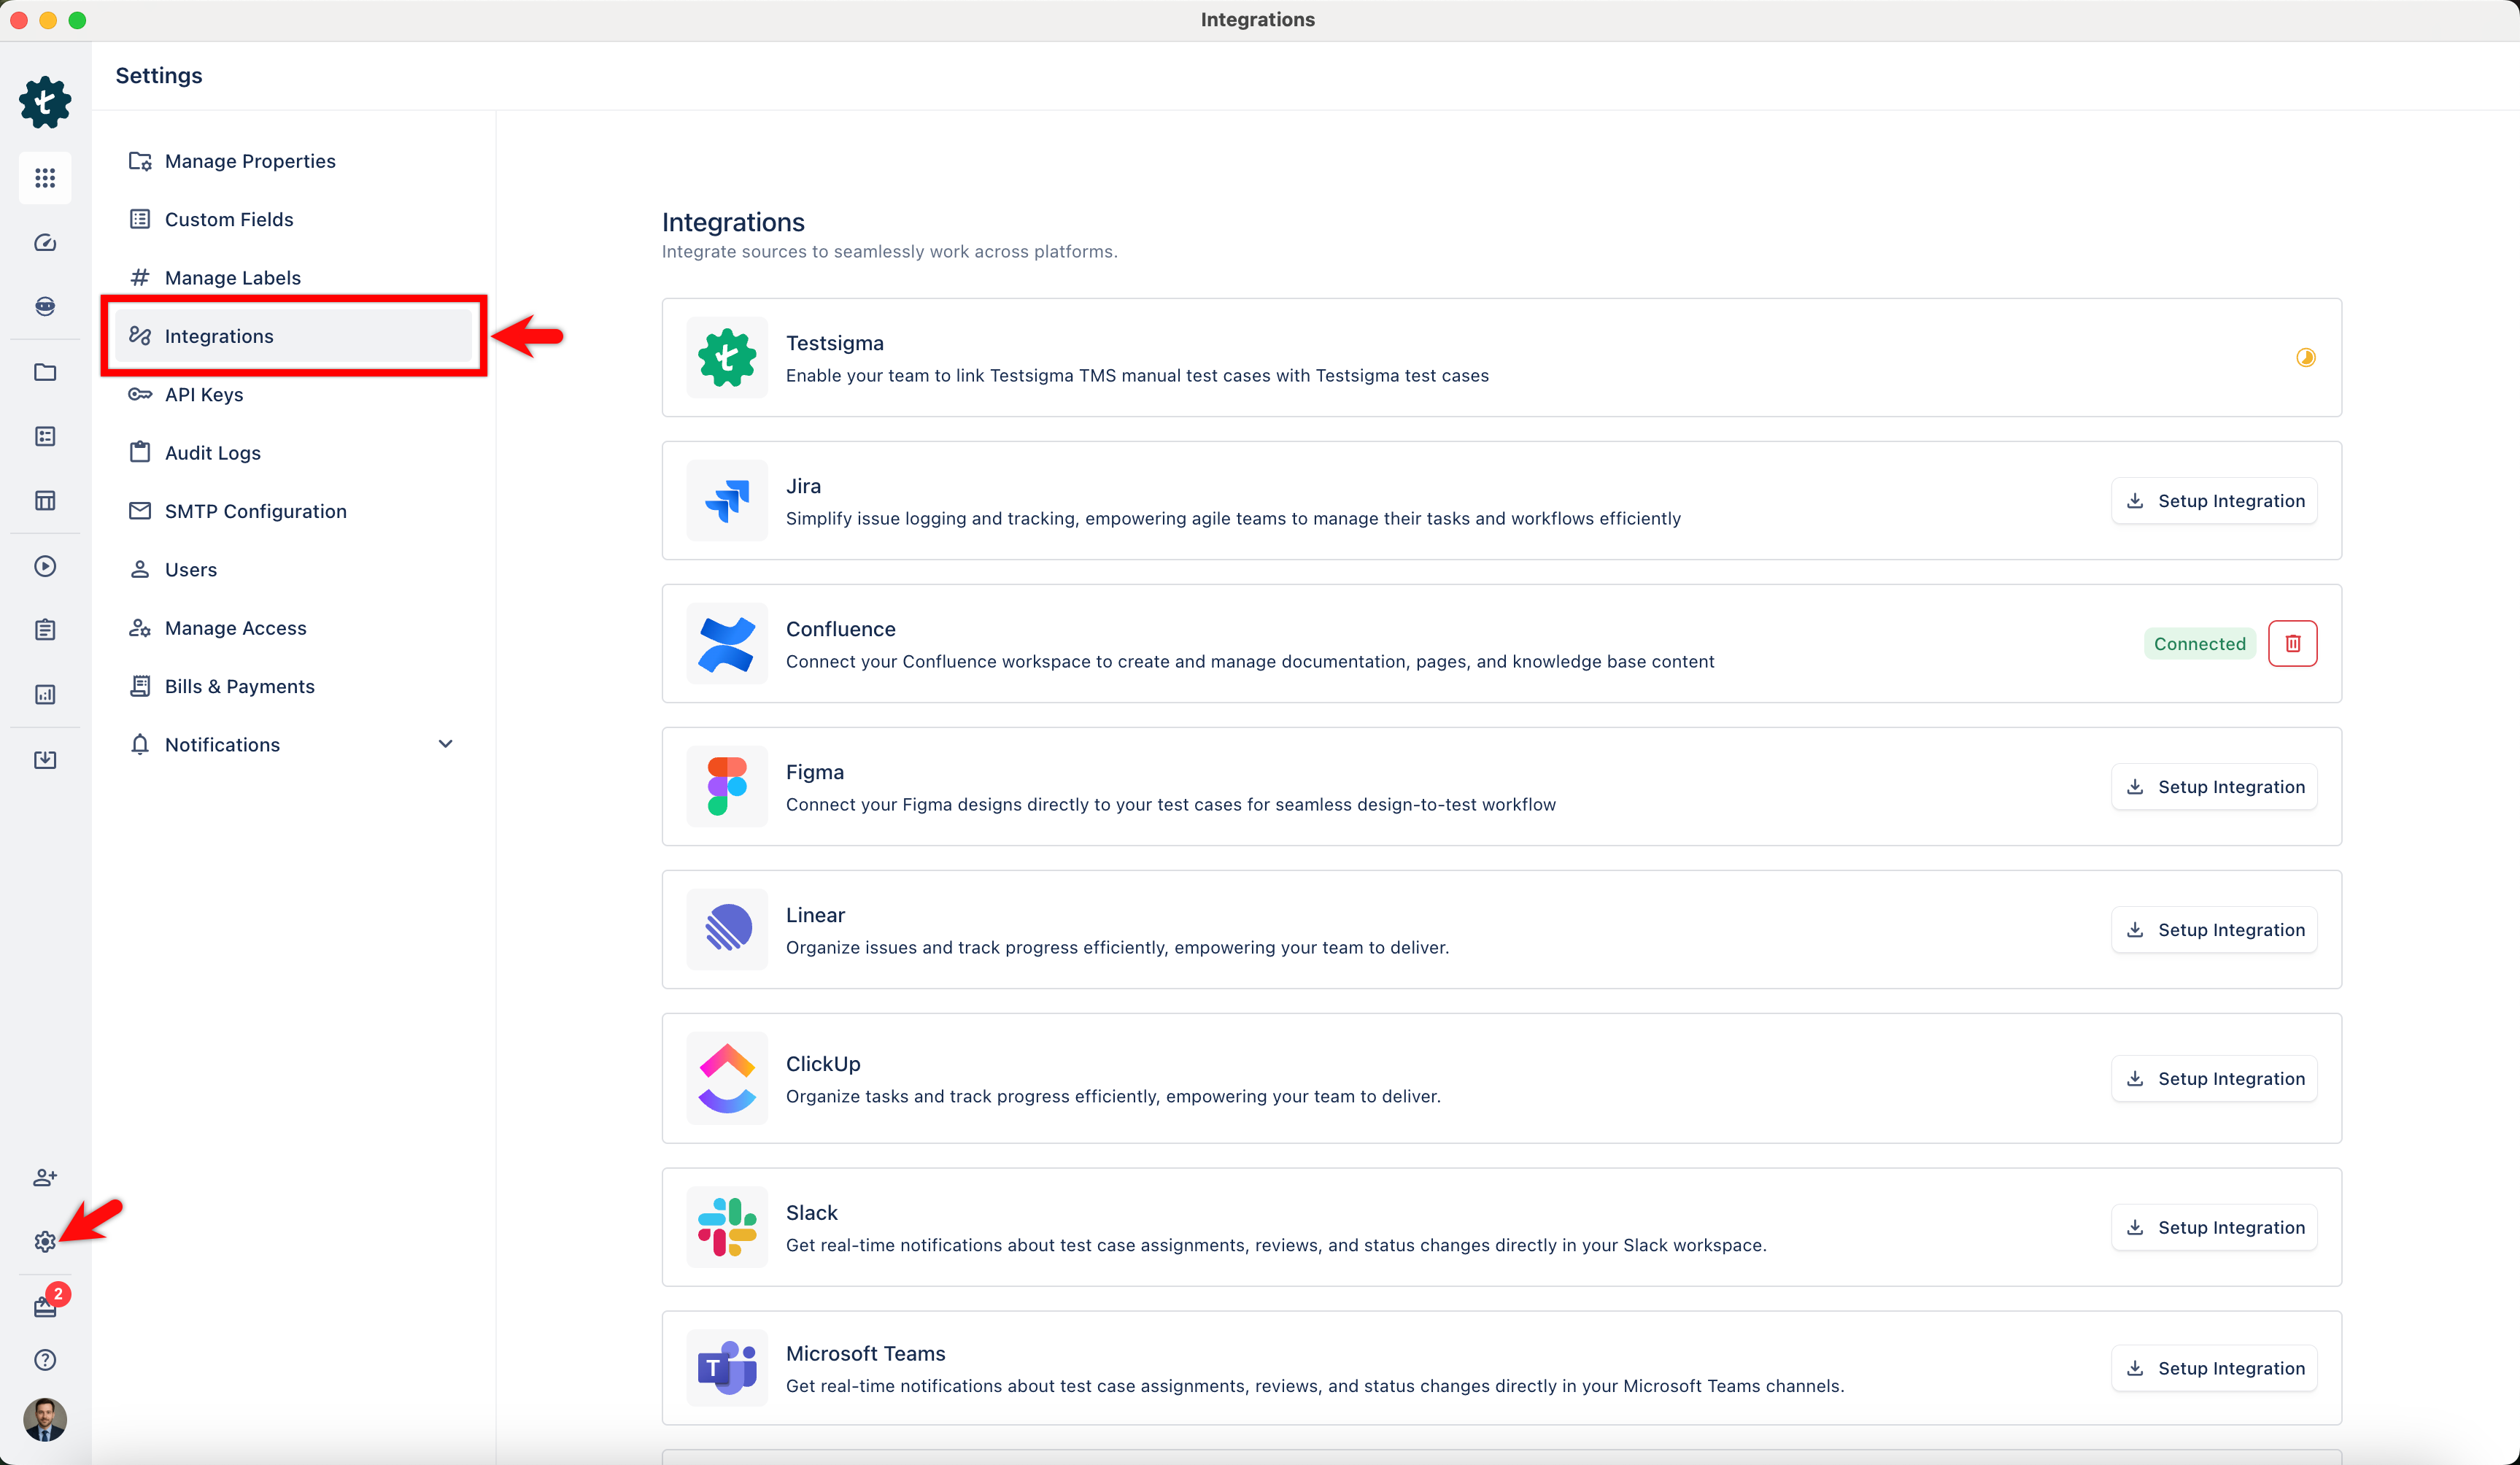Open your profile avatar at sidebar bottom
Screen dimensions: 2520x1465
[x=45, y=1420]
